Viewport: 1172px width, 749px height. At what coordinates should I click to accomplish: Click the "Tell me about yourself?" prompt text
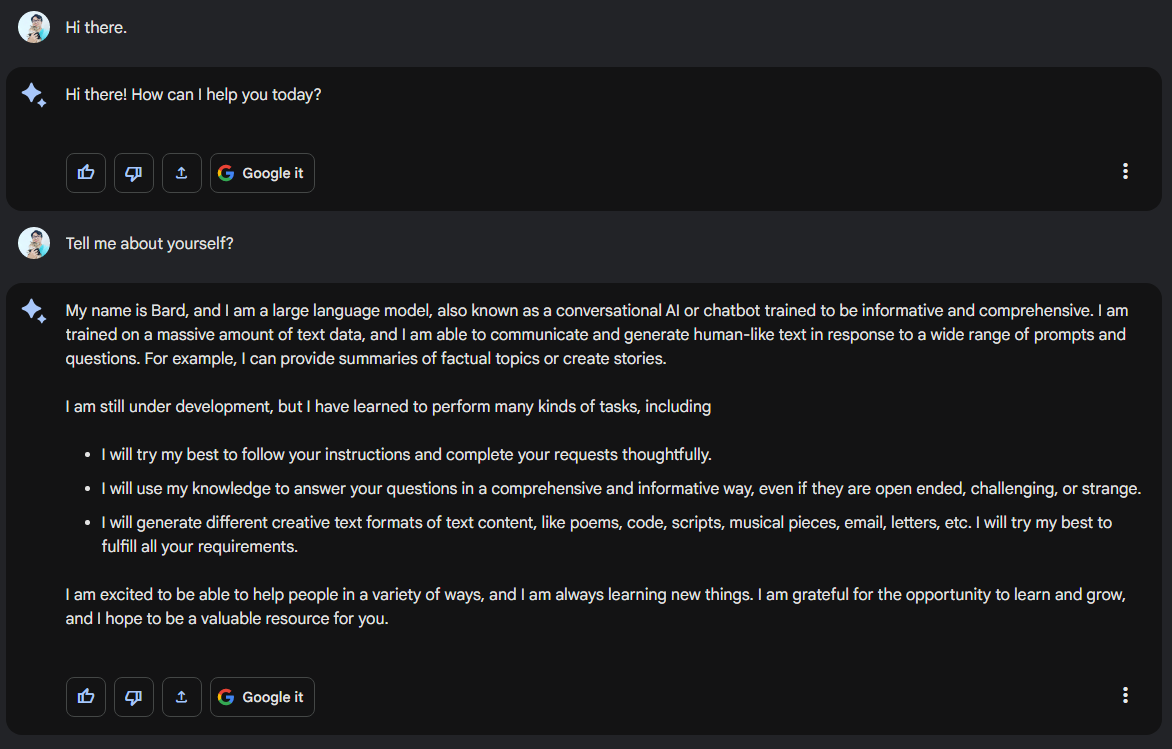point(149,243)
